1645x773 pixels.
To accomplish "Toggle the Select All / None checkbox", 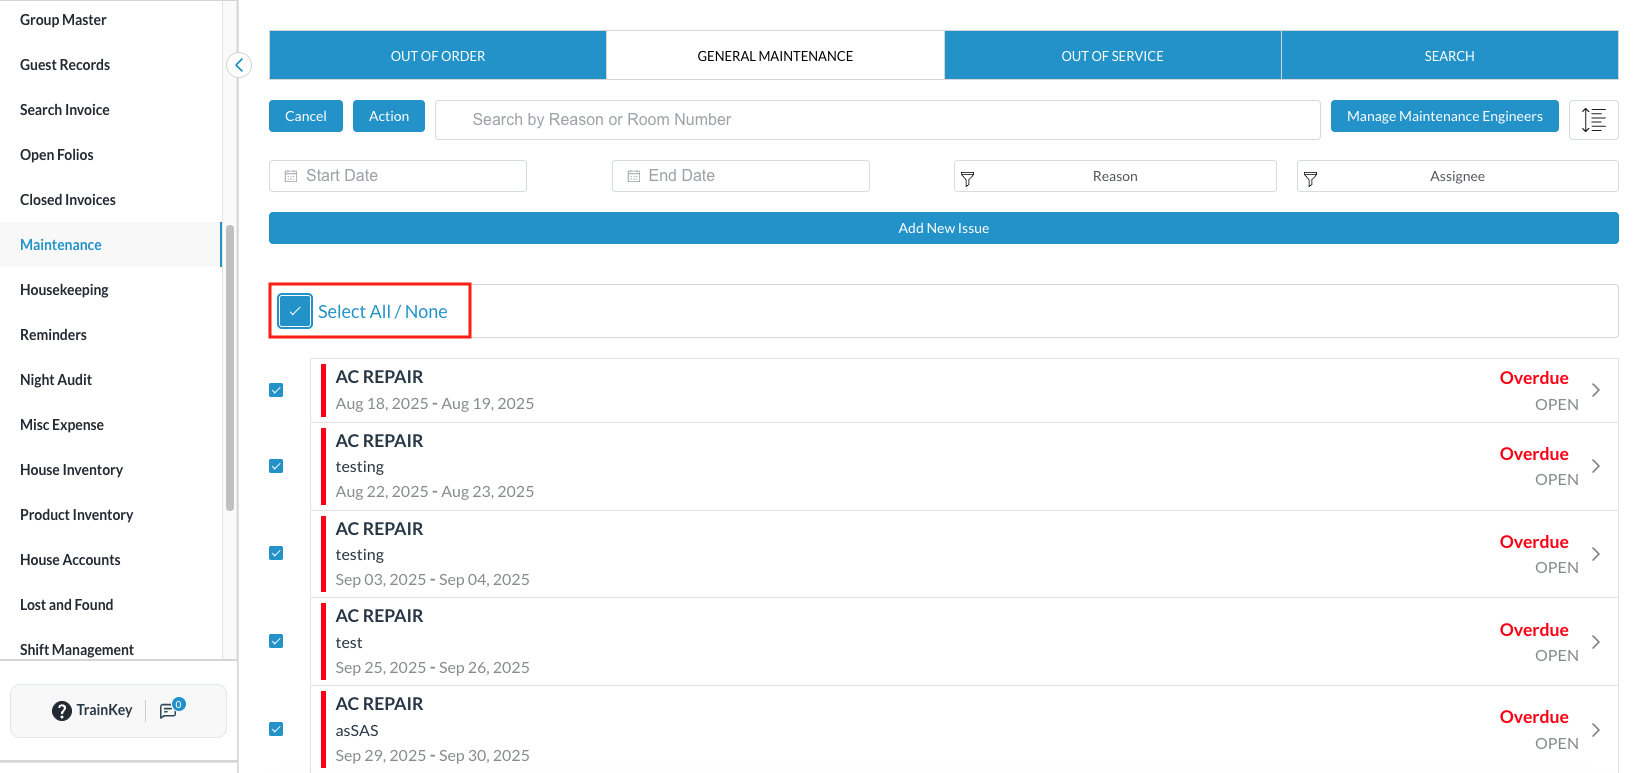I will 295,311.
